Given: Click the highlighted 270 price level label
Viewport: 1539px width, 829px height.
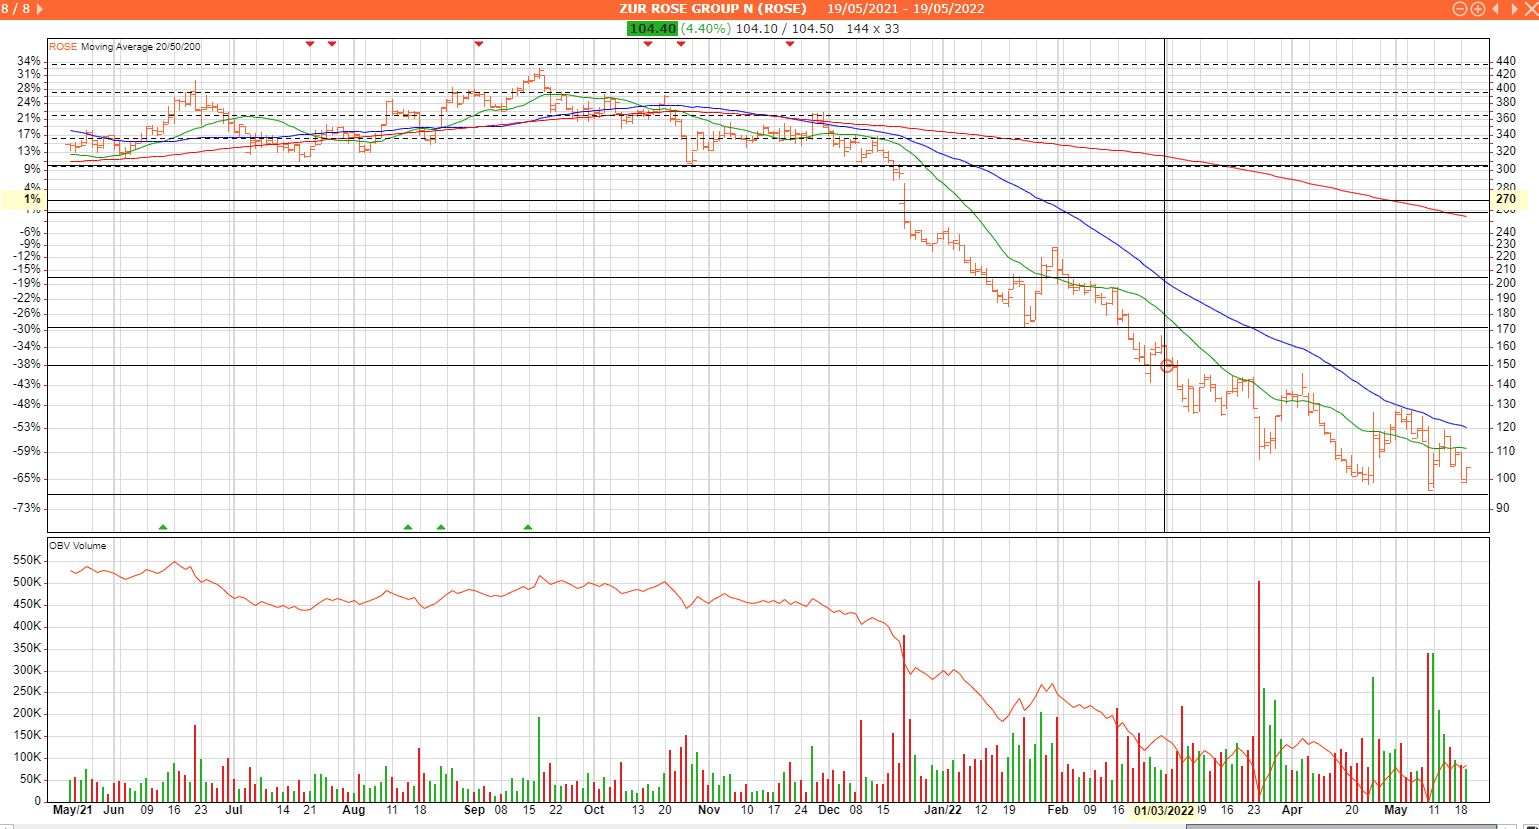Looking at the screenshot, I should [x=1506, y=199].
